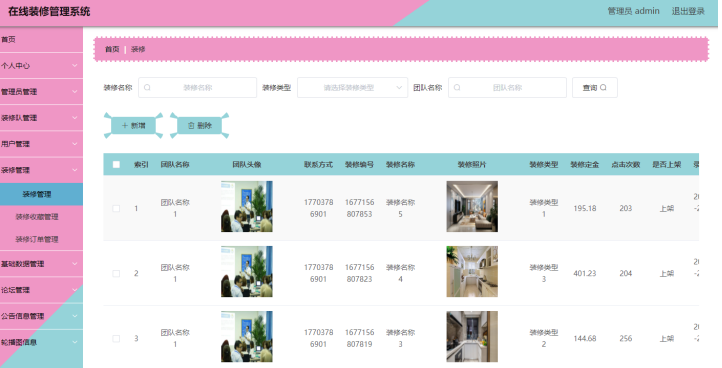Click the 首页 breadcrumb link
The image size is (722, 368).
click(112, 49)
